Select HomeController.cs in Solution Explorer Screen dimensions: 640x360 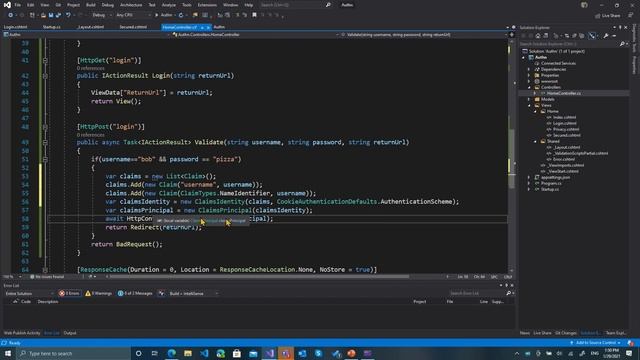563,93
